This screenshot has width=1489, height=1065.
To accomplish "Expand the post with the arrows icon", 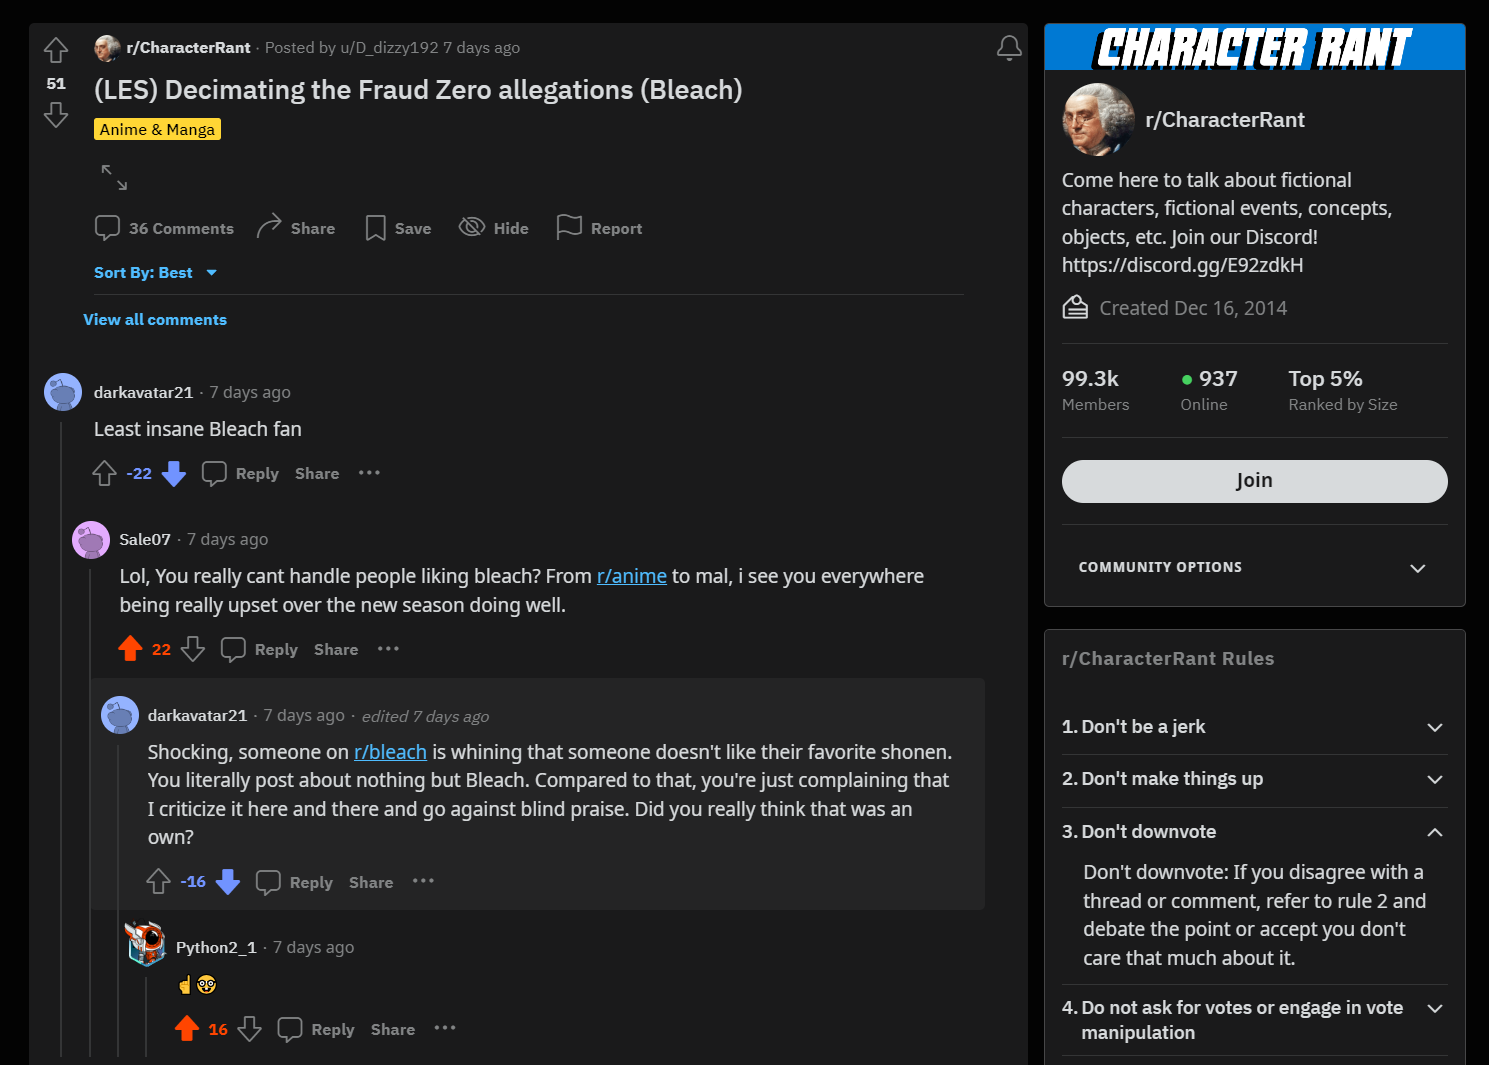I will coord(114,177).
